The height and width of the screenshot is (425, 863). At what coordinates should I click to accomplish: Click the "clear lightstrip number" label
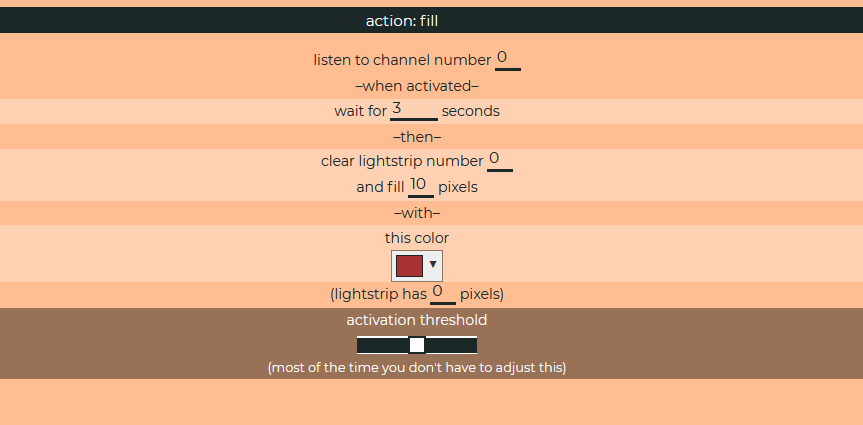[x=402, y=161]
